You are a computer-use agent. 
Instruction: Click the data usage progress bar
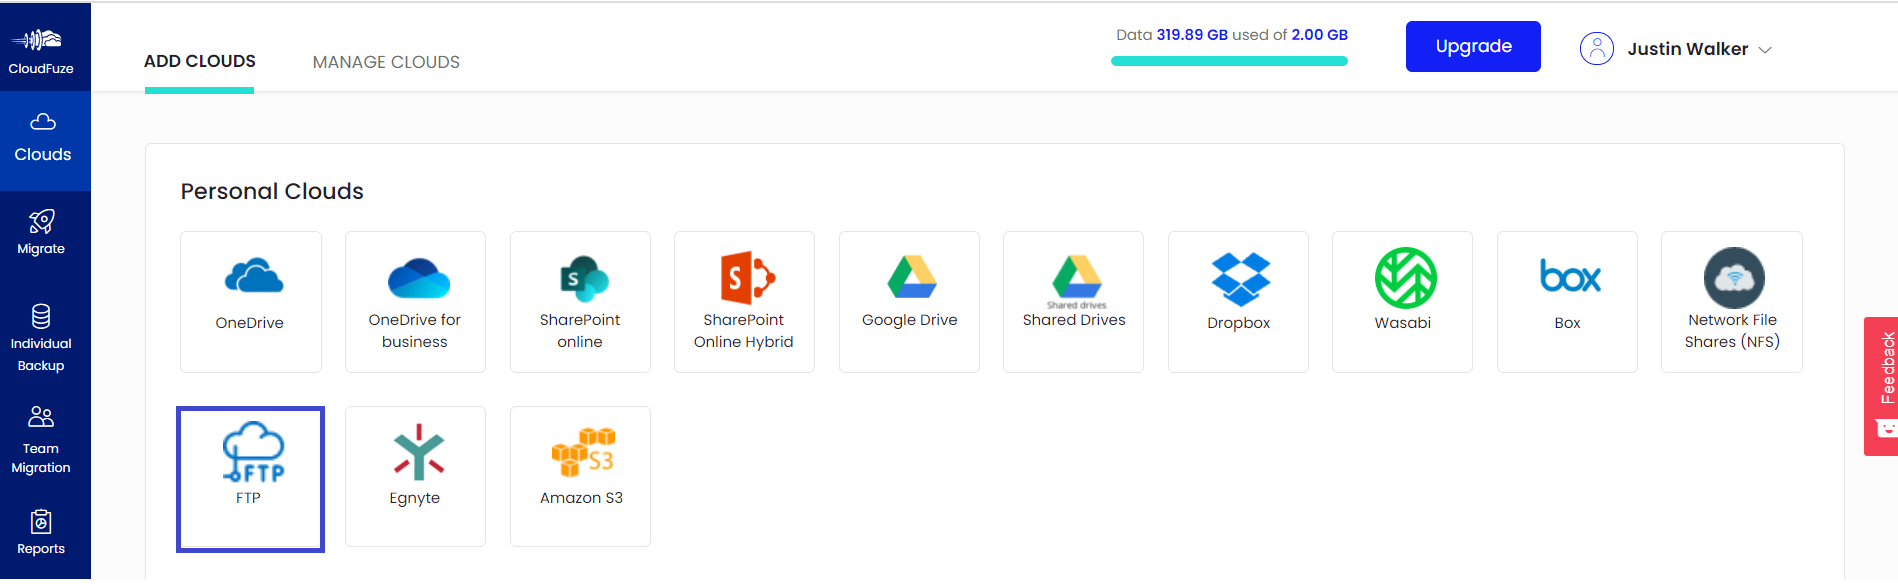[1229, 61]
